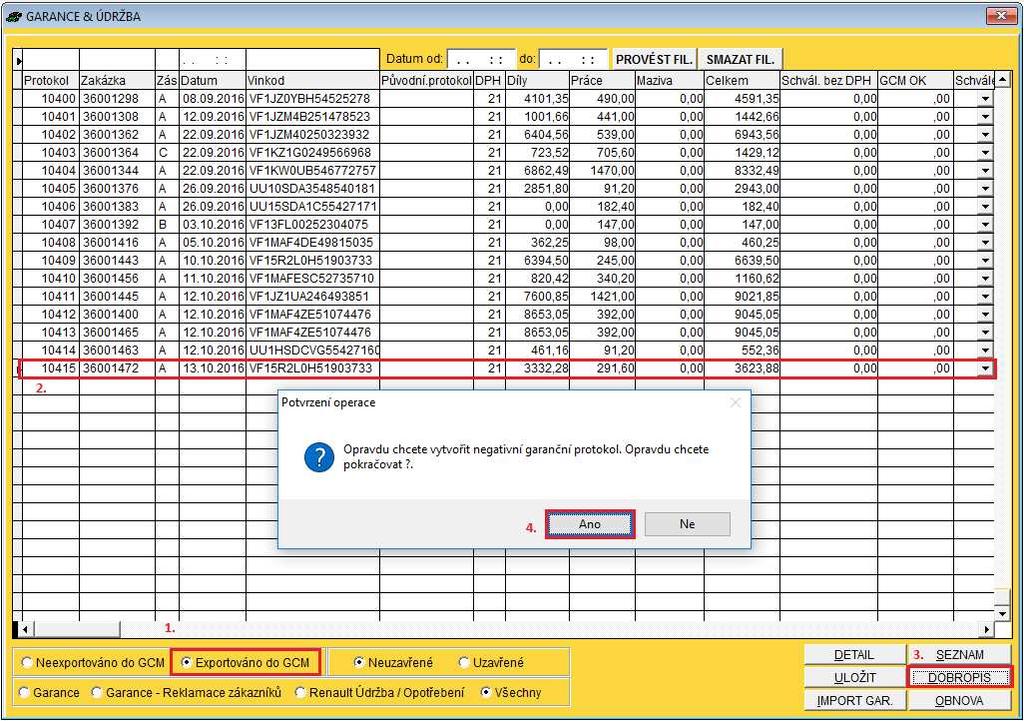Click the horizontal scrollbar thumb
This screenshot has width=1024, height=721.
[76, 630]
